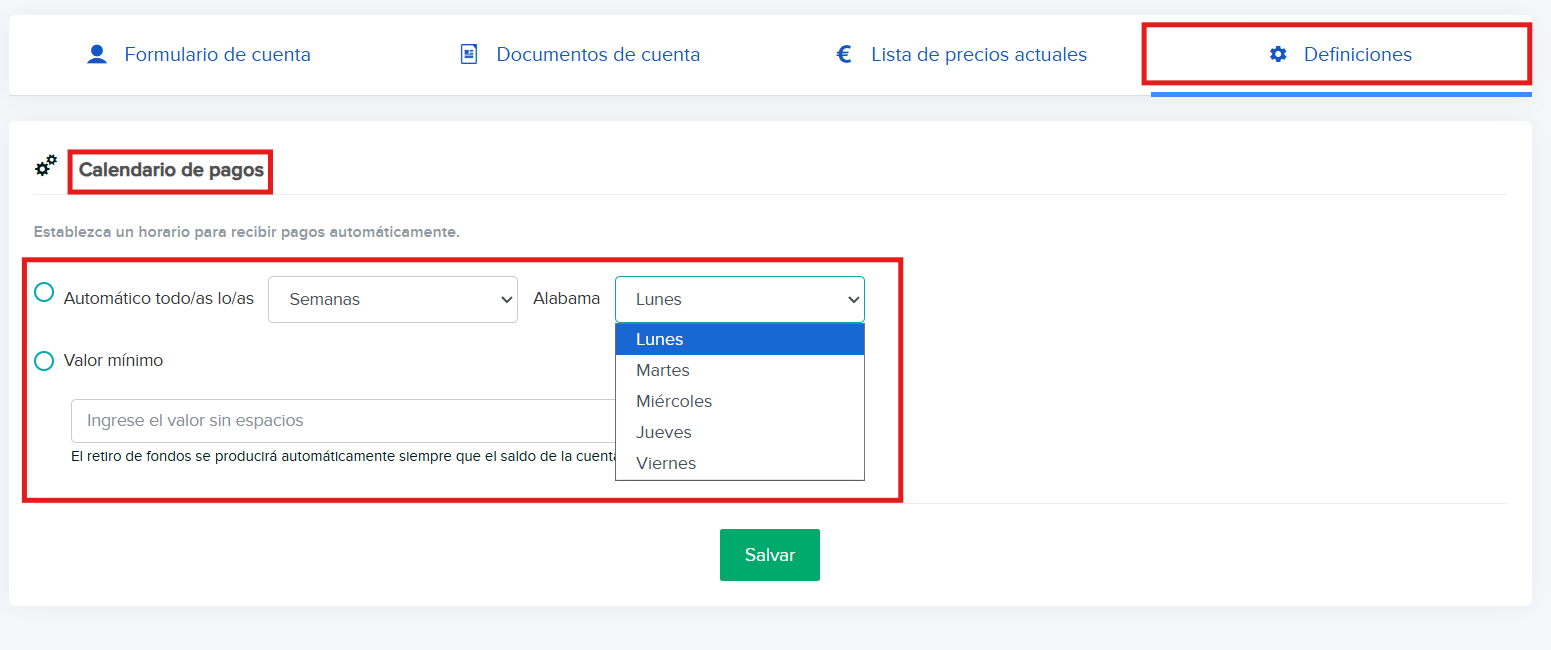The image size is (1551, 650).
Task: Select highlighted Lunes option in list
Action: (x=660, y=339)
